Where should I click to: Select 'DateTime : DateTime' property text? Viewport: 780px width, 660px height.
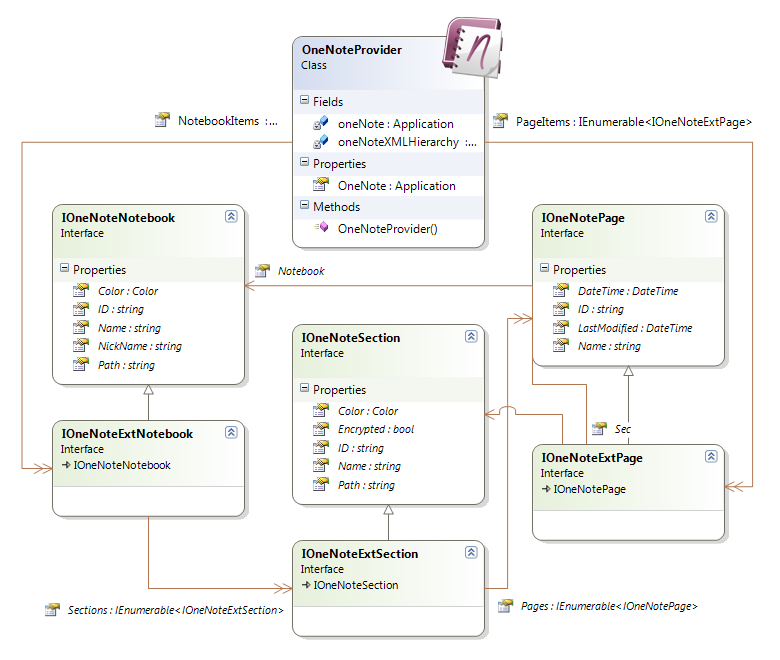point(628,291)
